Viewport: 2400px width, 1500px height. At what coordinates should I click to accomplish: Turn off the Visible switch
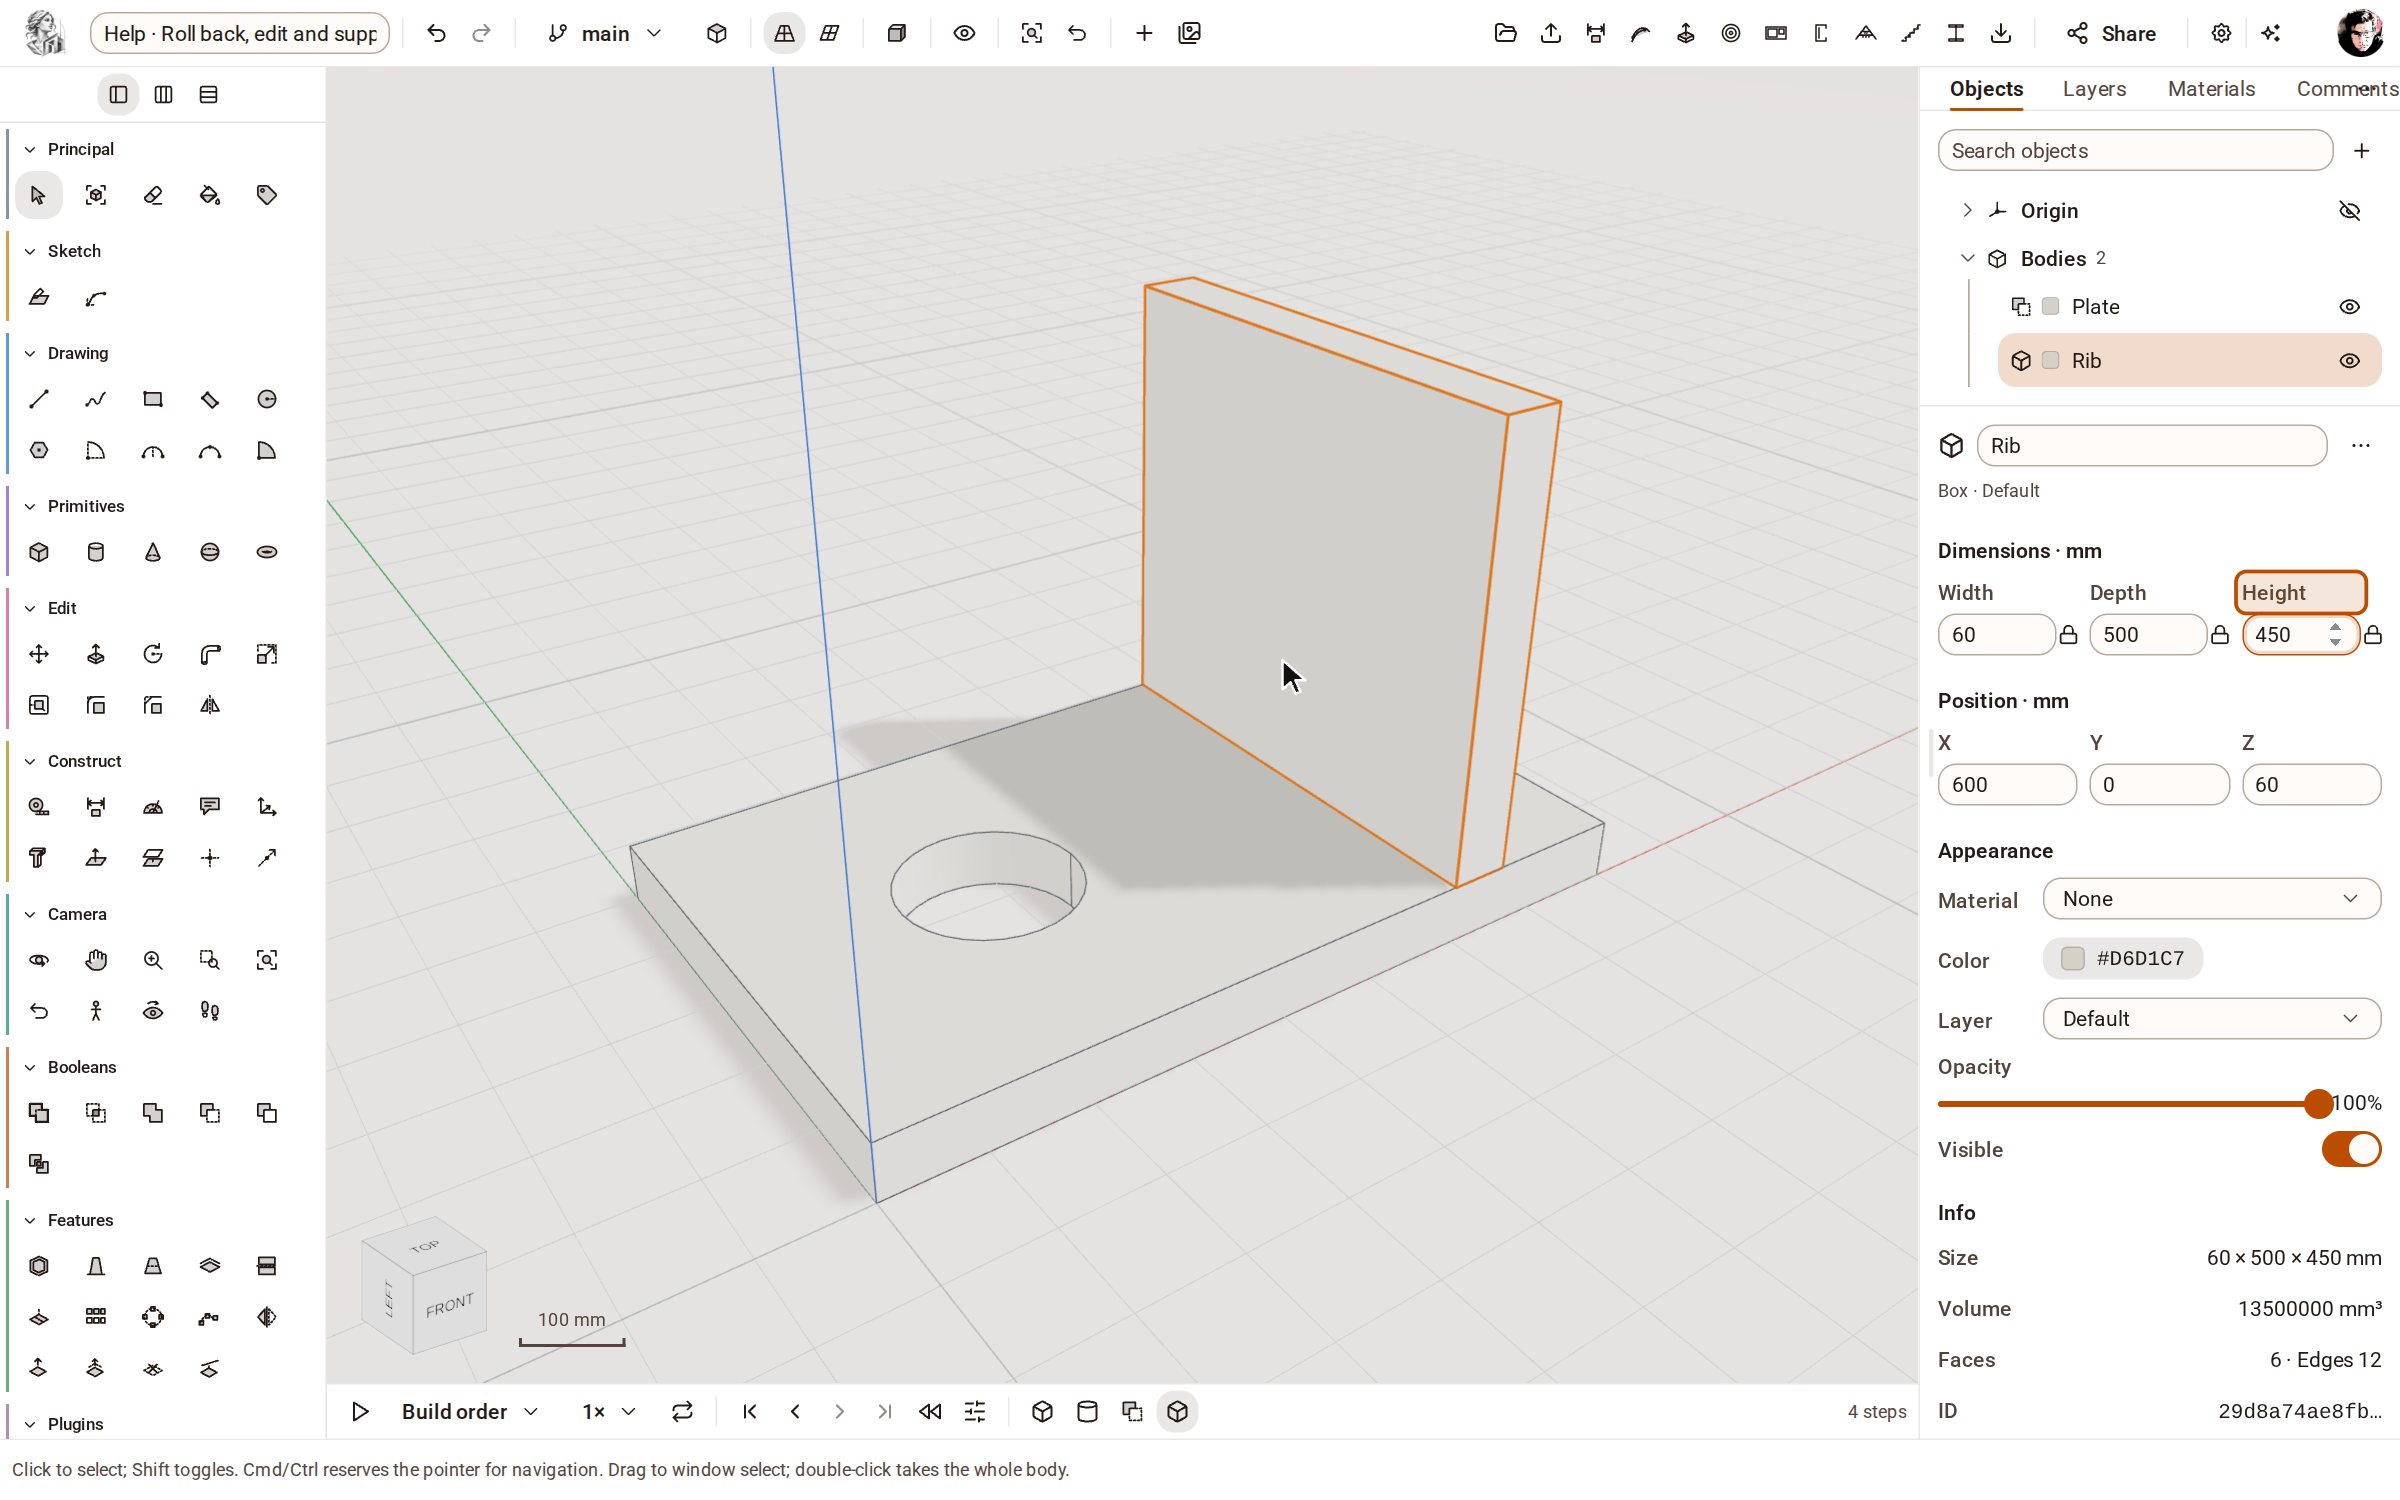(x=2351, y=1149)
